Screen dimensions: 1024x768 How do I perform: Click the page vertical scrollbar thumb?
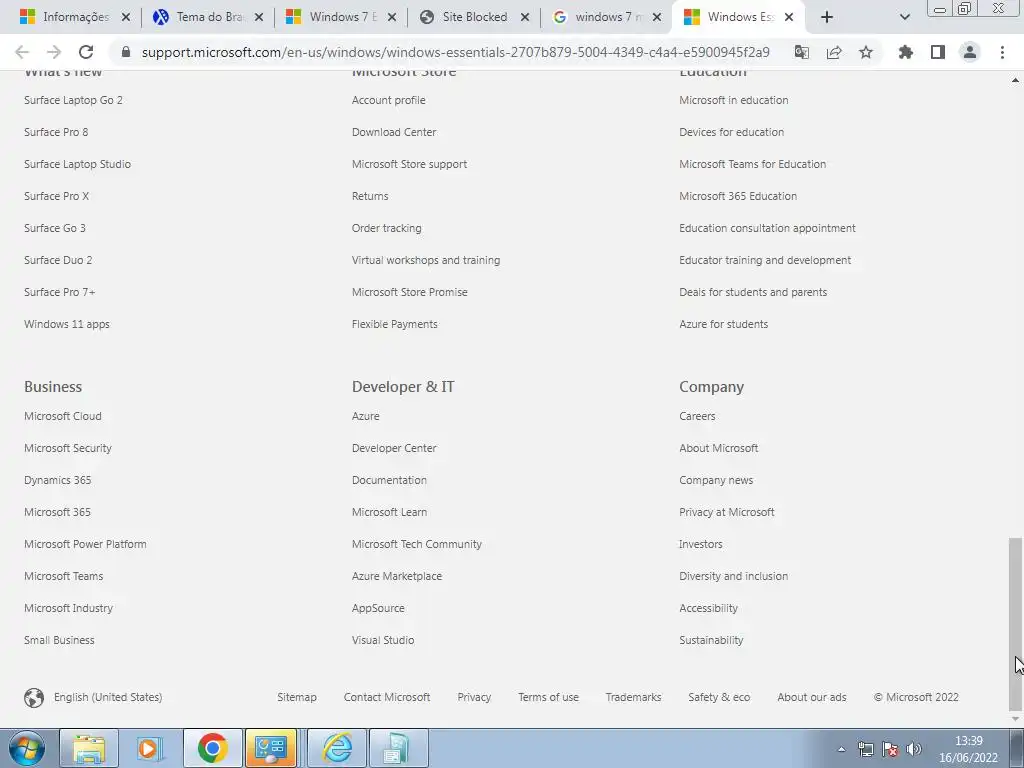coord(1015,624)
